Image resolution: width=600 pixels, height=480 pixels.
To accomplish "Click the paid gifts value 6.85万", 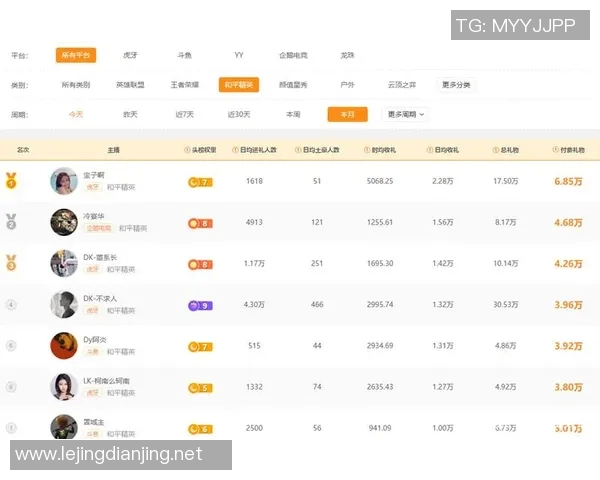I will (568, 181).
